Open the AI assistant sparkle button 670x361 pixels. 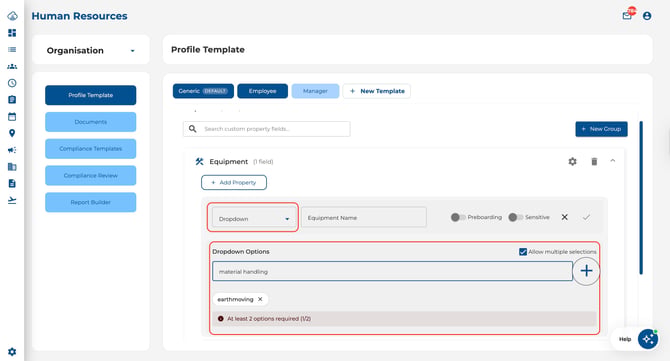click(648, 339)
